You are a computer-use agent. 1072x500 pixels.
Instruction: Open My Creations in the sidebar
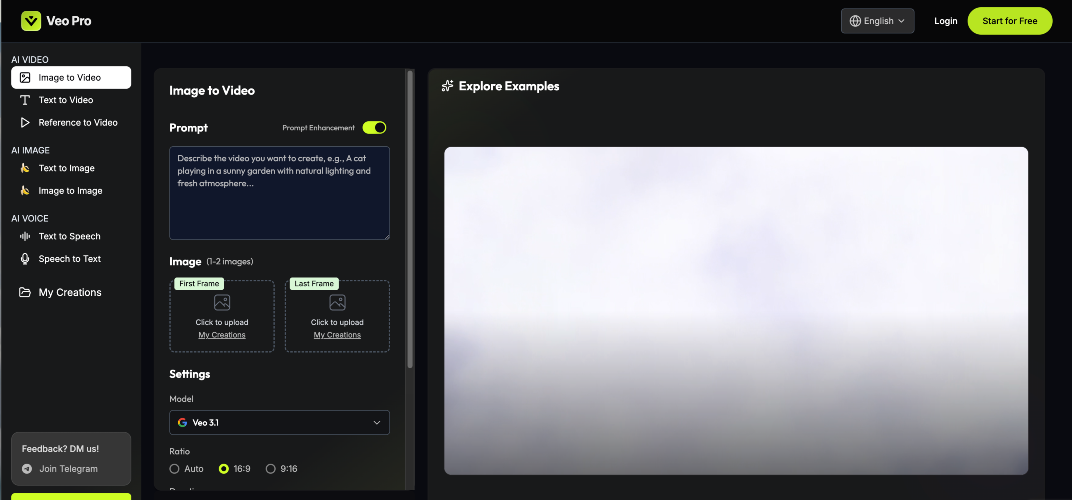point(71,292)
